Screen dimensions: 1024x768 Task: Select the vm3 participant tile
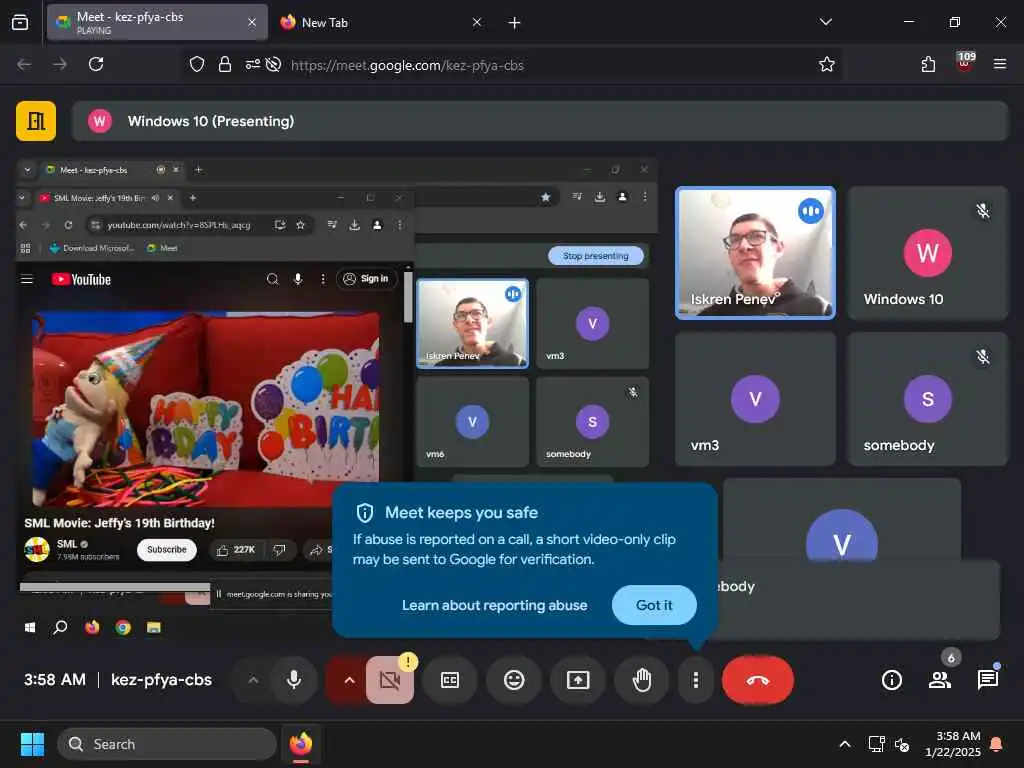(x=755, y=399)
